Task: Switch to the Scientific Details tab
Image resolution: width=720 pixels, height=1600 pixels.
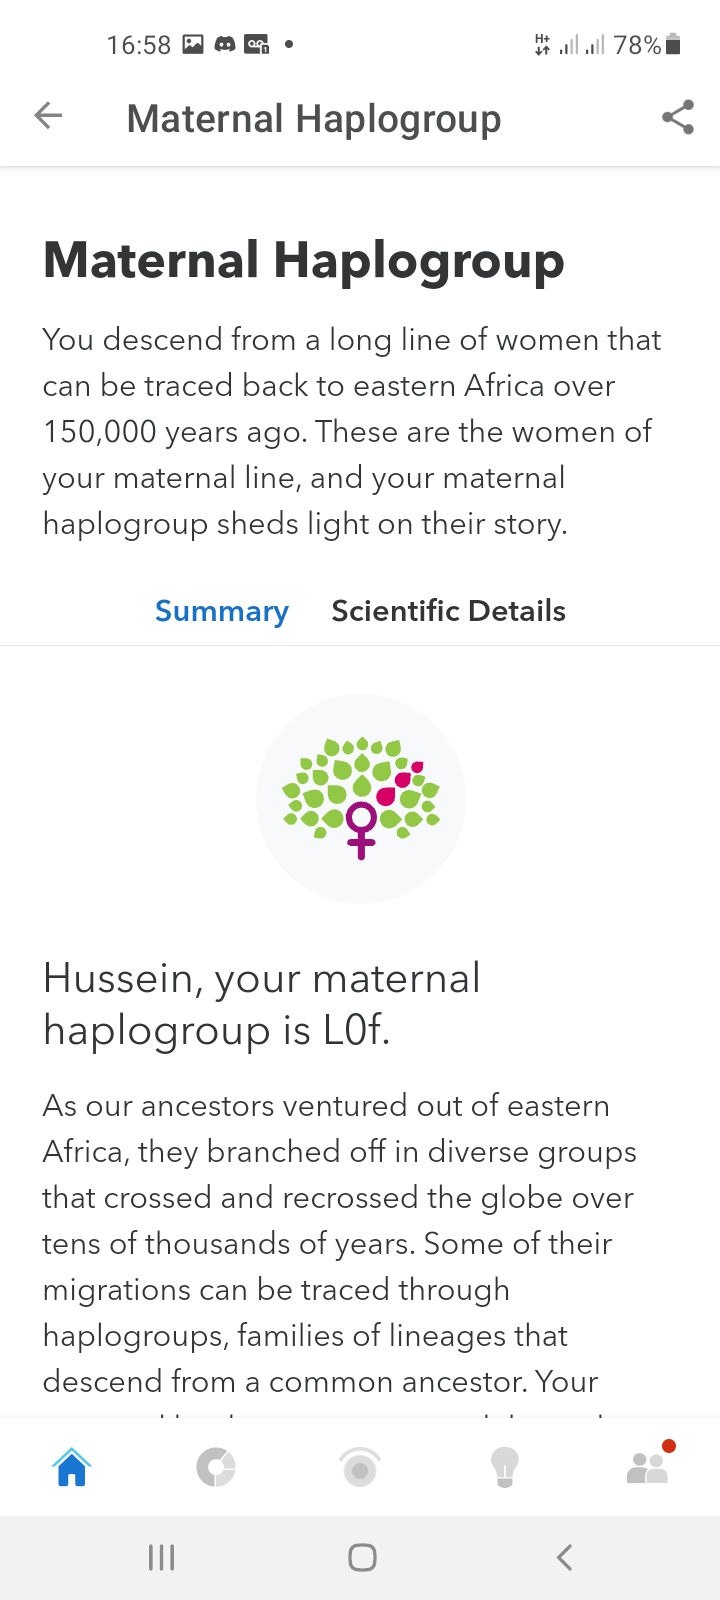Action: pyautogui.click(x=448, y=611)
